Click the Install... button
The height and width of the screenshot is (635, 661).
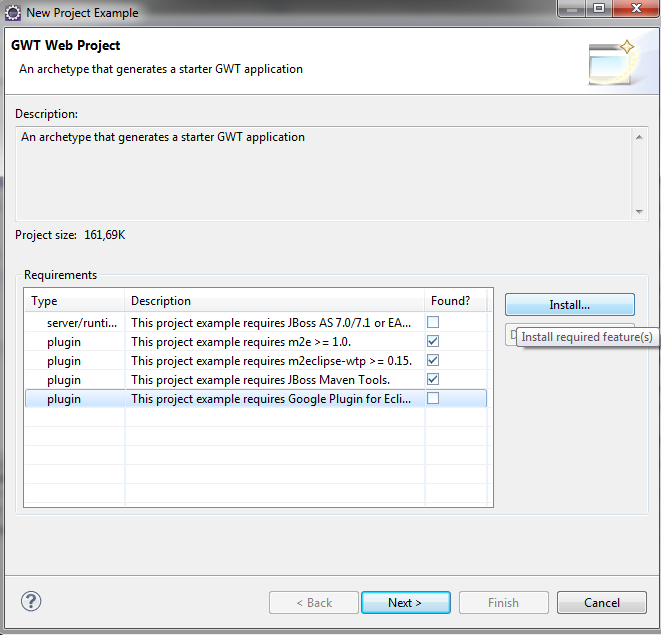pyautogui.click(x=570, y=304)
